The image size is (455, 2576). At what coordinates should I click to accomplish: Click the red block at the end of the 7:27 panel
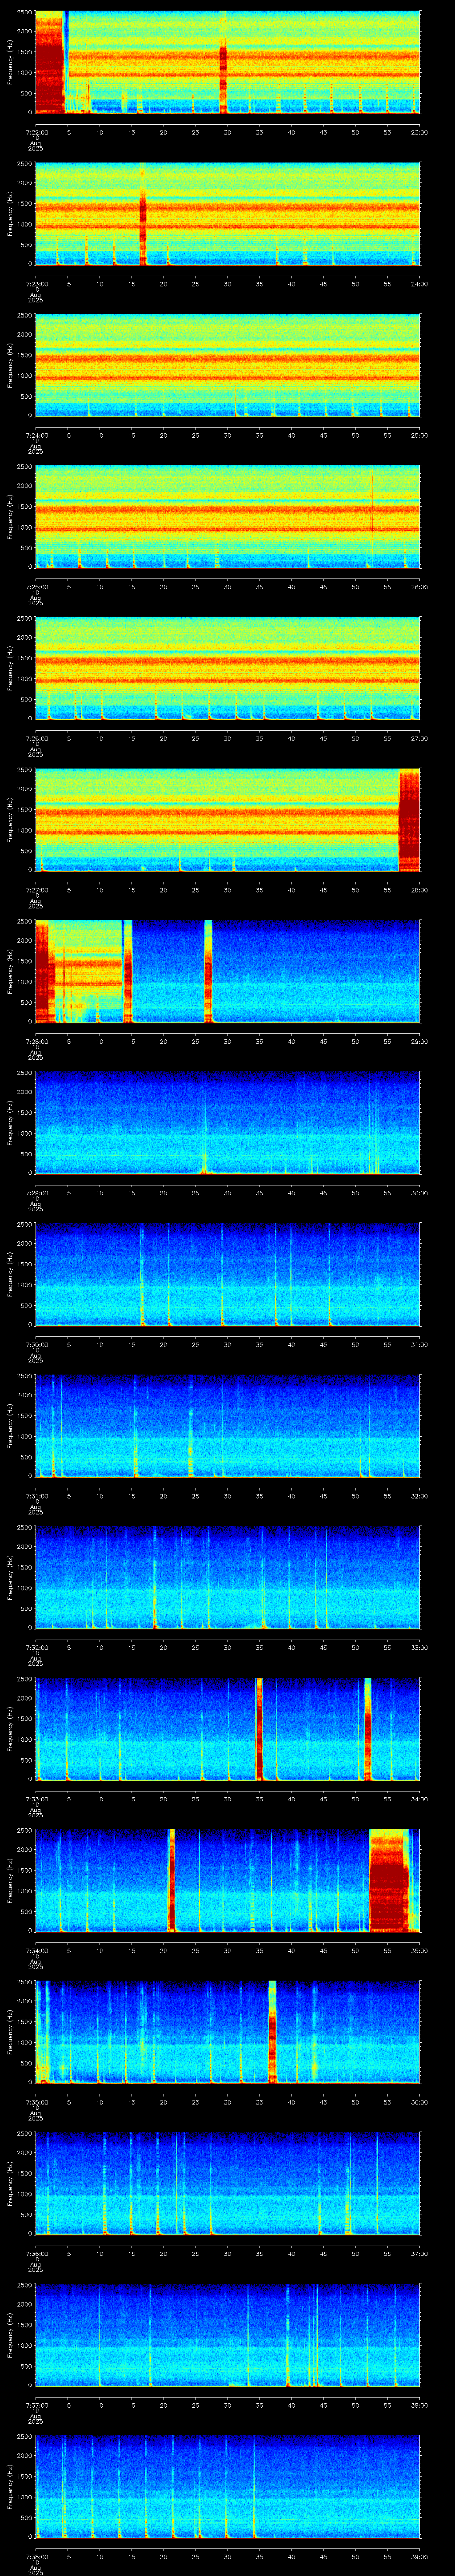click(x=409, y=819)
